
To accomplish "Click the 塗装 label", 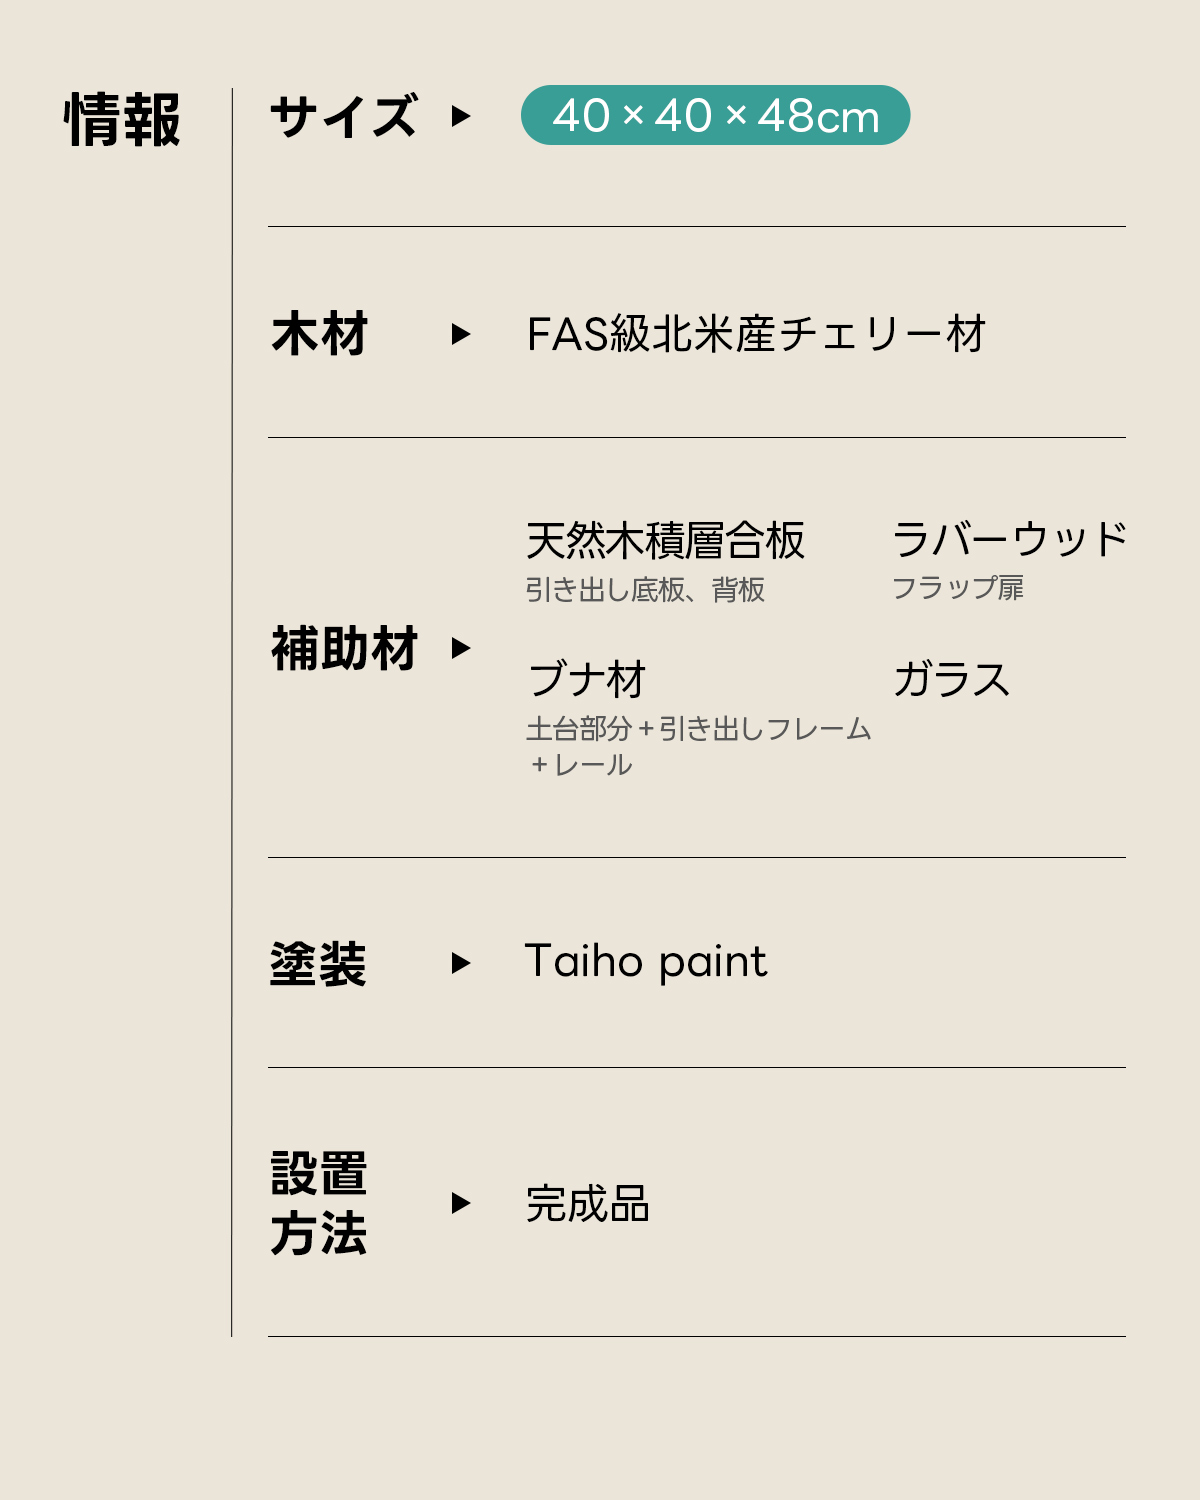I will click(x=319, y=964).
